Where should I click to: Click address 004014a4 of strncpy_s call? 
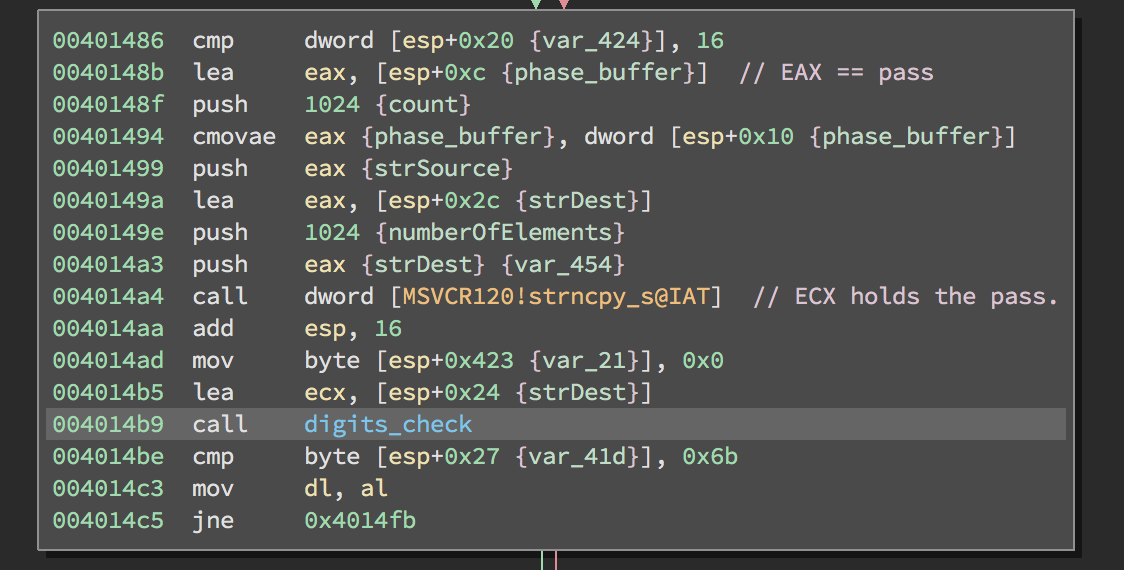(x=108, y=296)
